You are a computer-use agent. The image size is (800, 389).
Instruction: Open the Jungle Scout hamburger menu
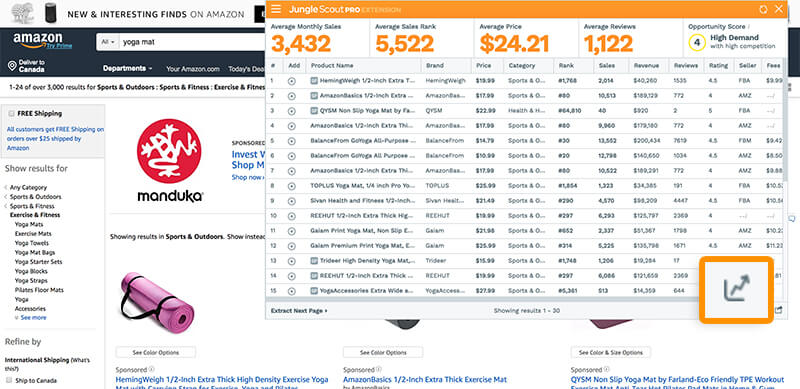click(276, 9)
